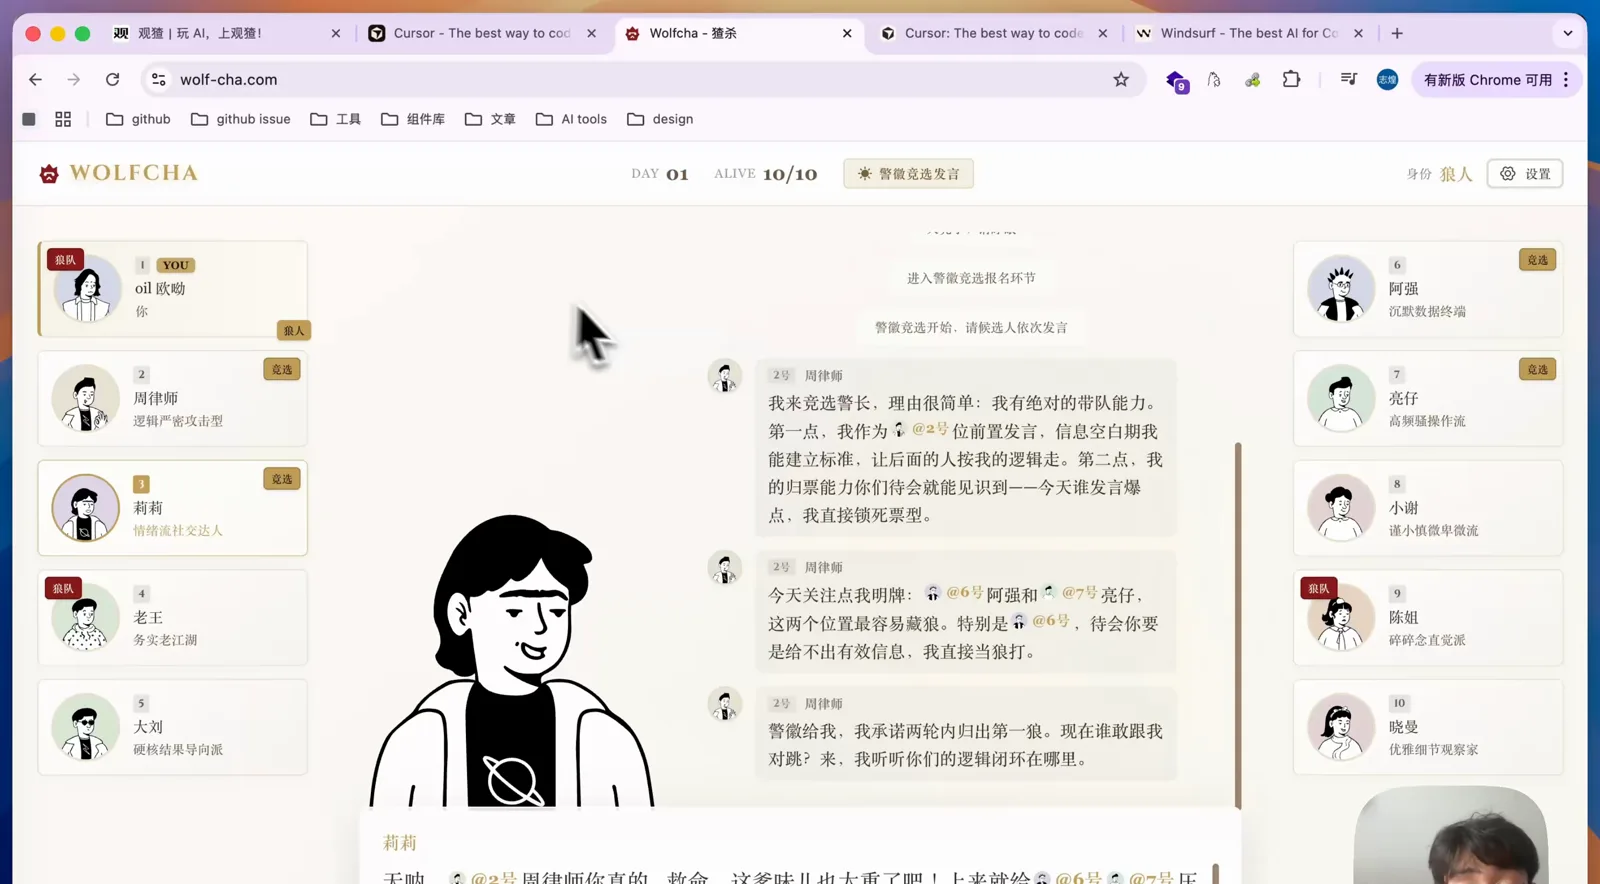Click the 狼队 badge on 陈姐 card
Image resolution: width=1600 pixels, height=884 pixels.
click(x=1319, y=589)
